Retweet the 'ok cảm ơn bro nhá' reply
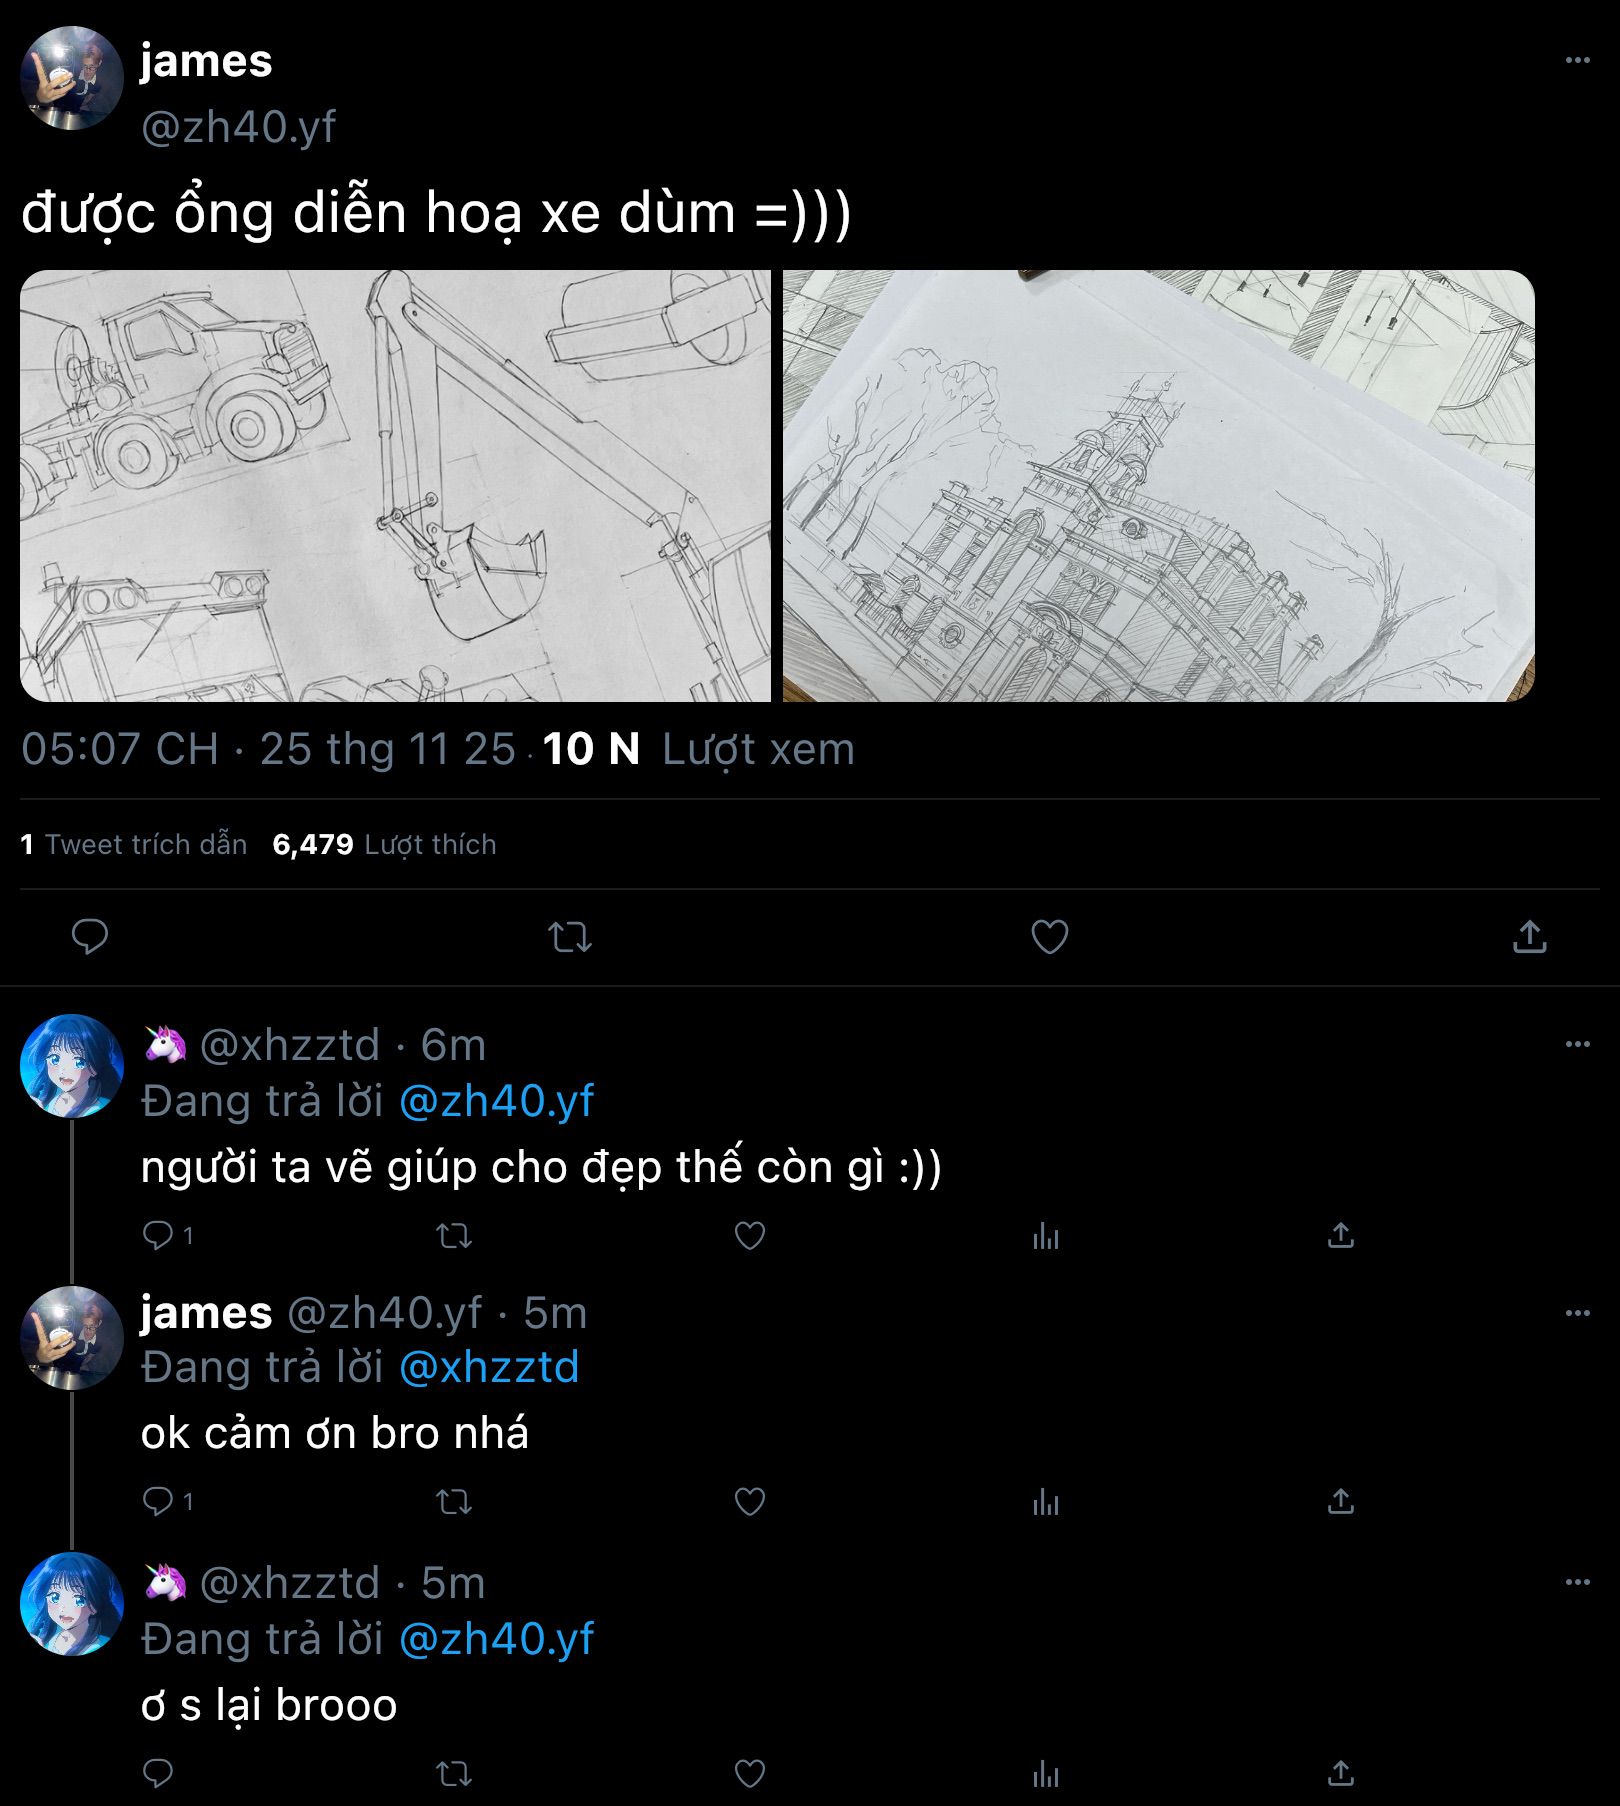The image size is (1620, 1806). pyautogui.click(x=454, y=1502)
